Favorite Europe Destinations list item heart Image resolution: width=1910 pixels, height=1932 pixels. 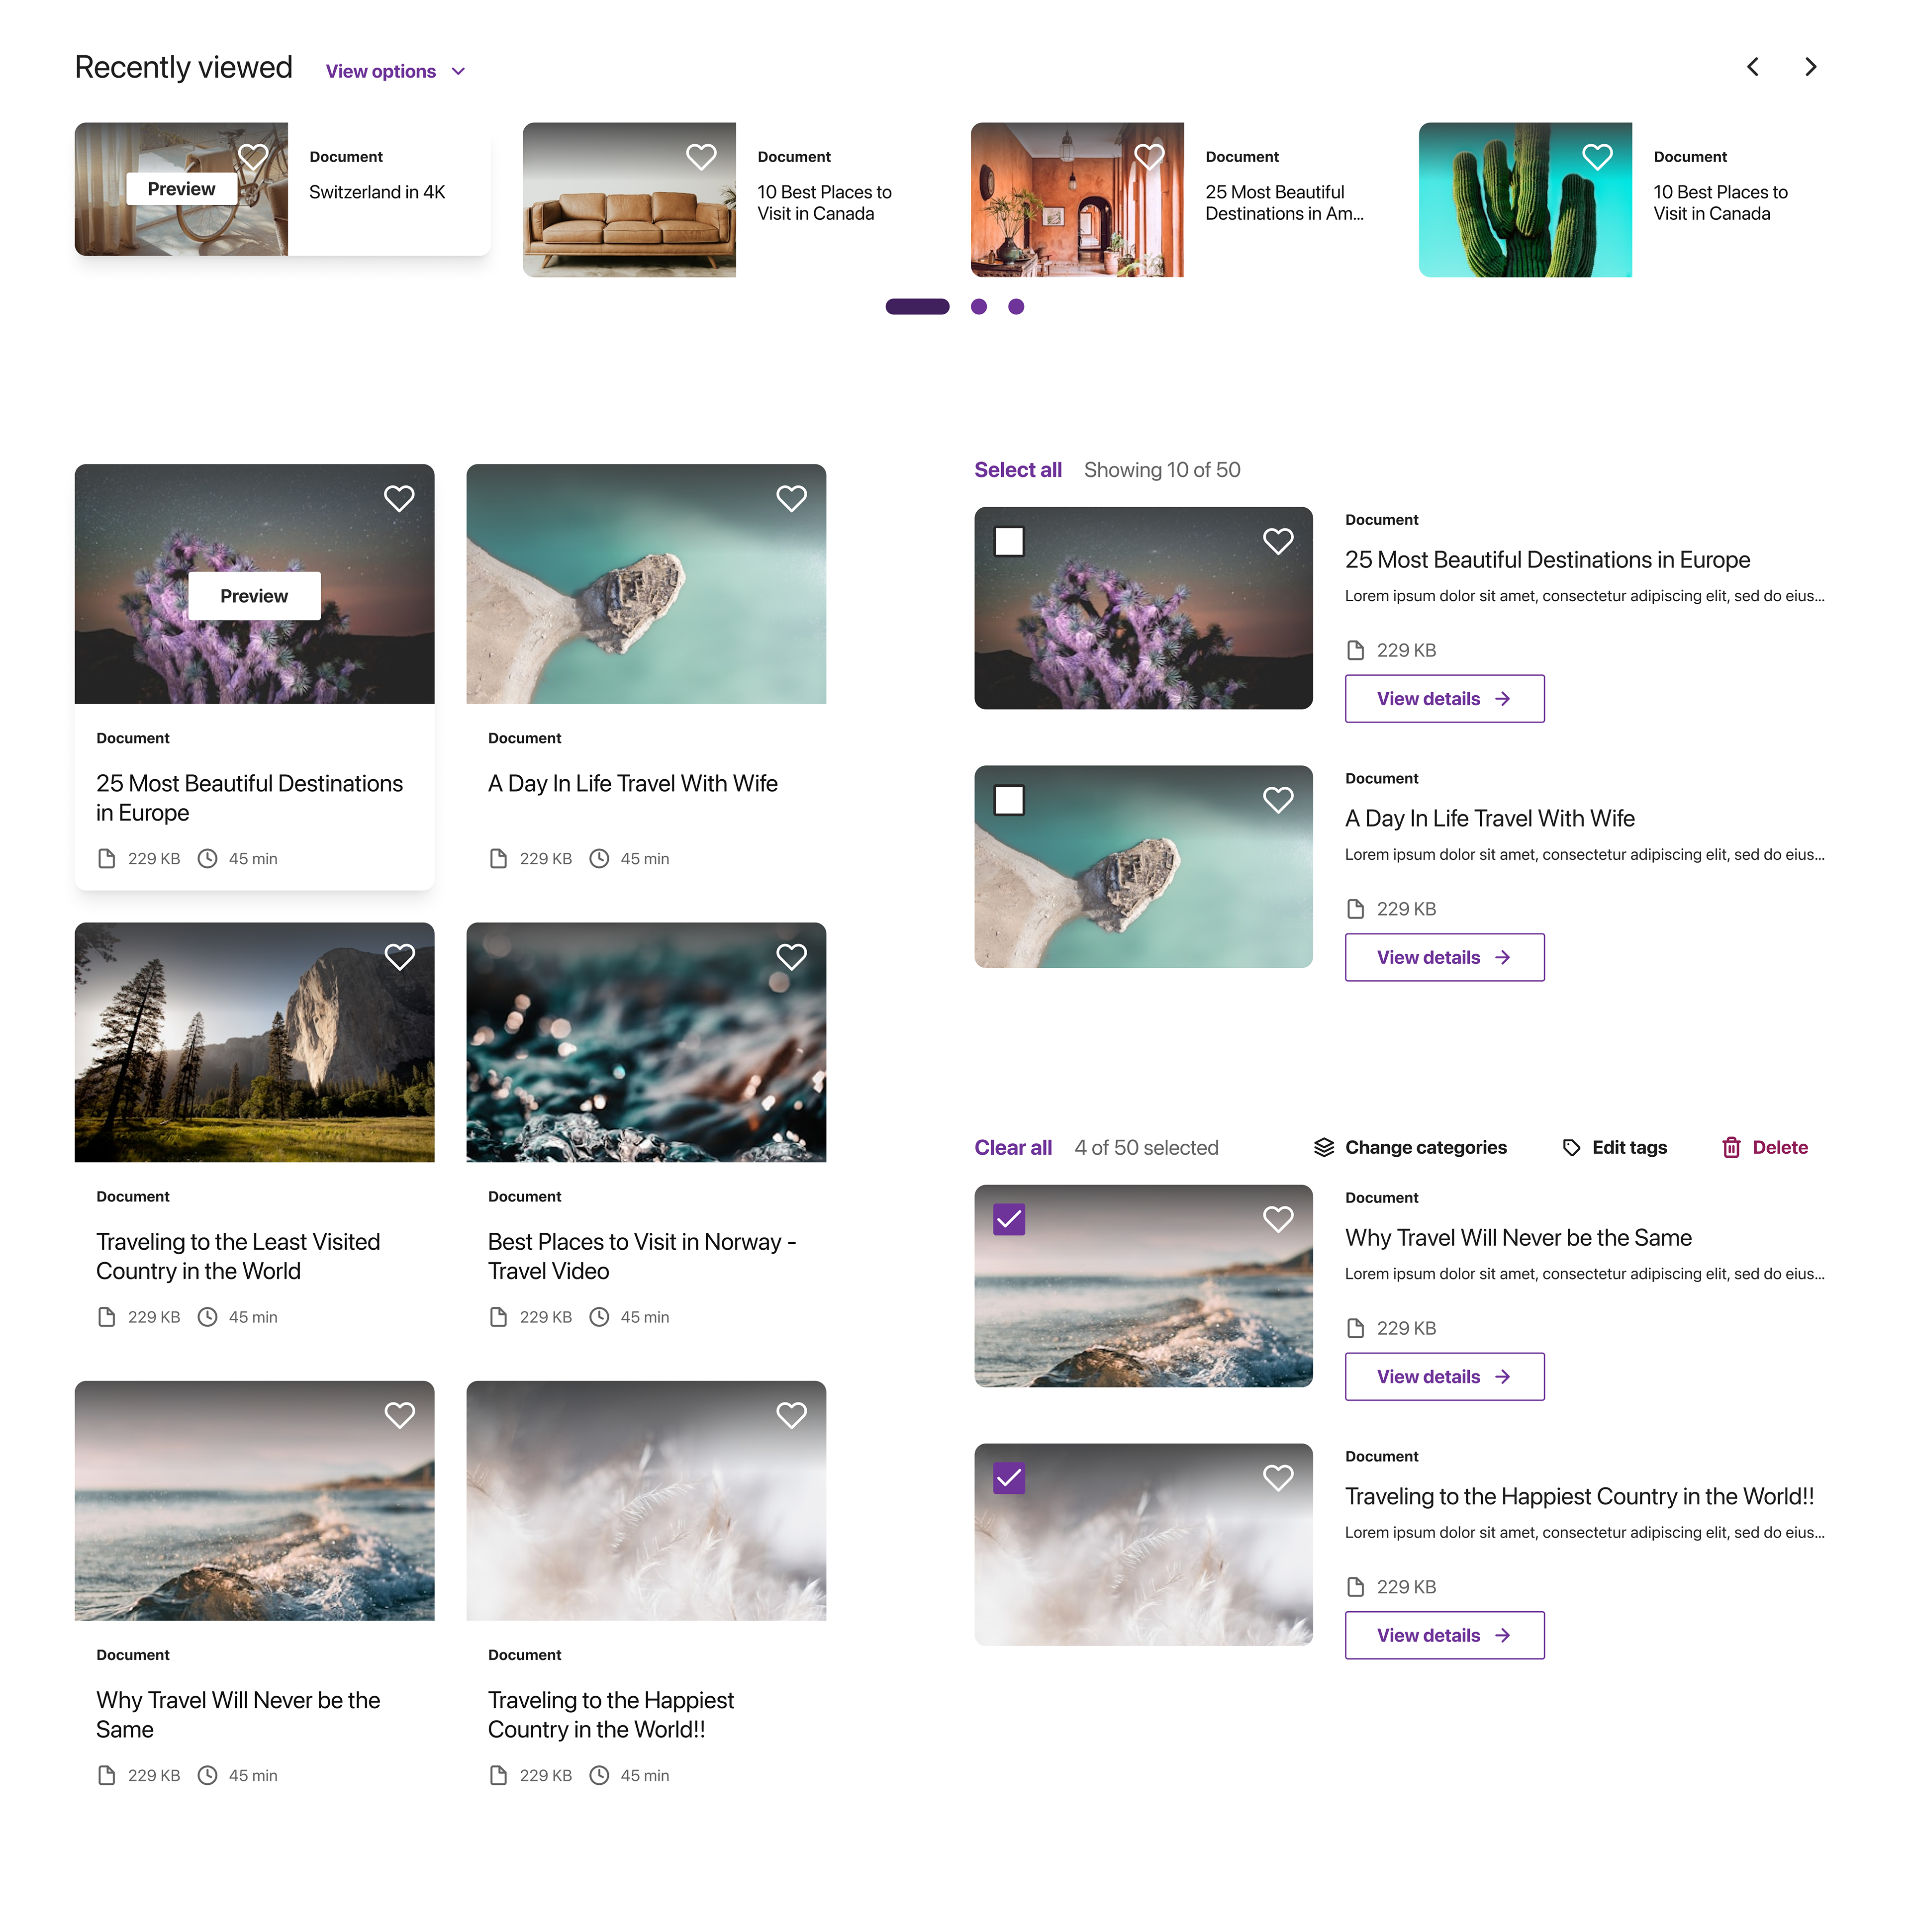click(1277, 541)
